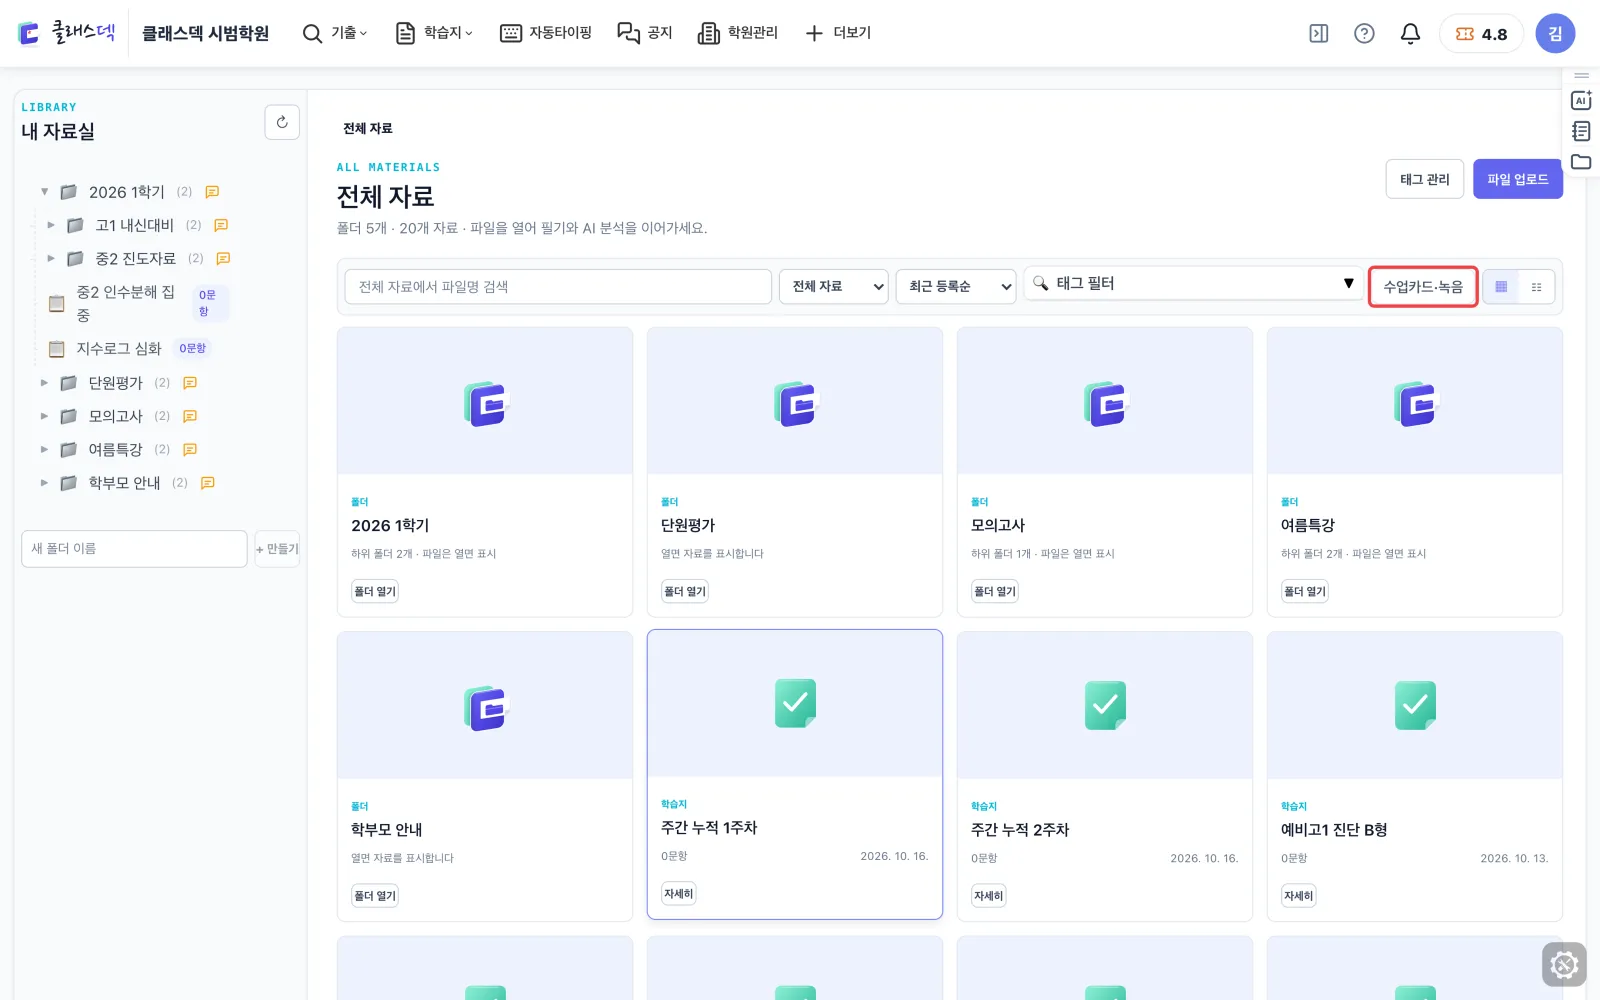Open the notifications bell
Viewport: 1600px width, 1000px height.
tap(1410, 34)
